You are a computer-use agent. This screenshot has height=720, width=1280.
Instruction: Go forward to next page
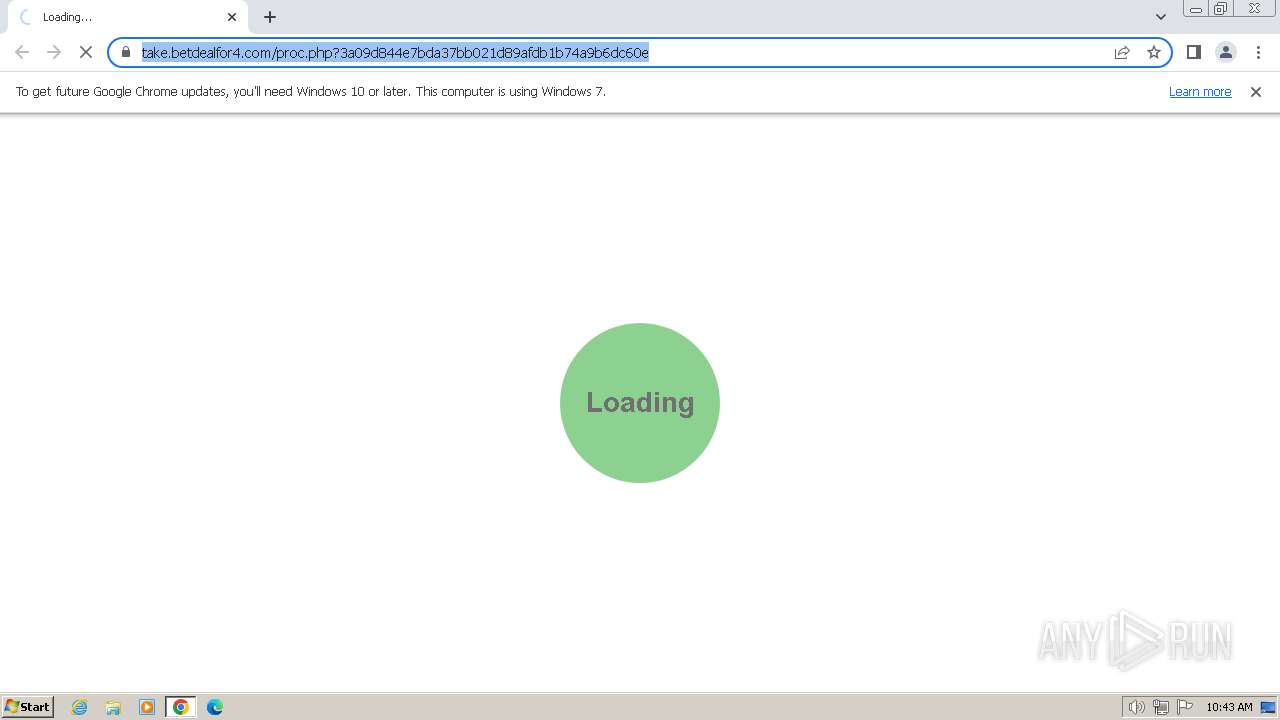(x=54, y=52)
